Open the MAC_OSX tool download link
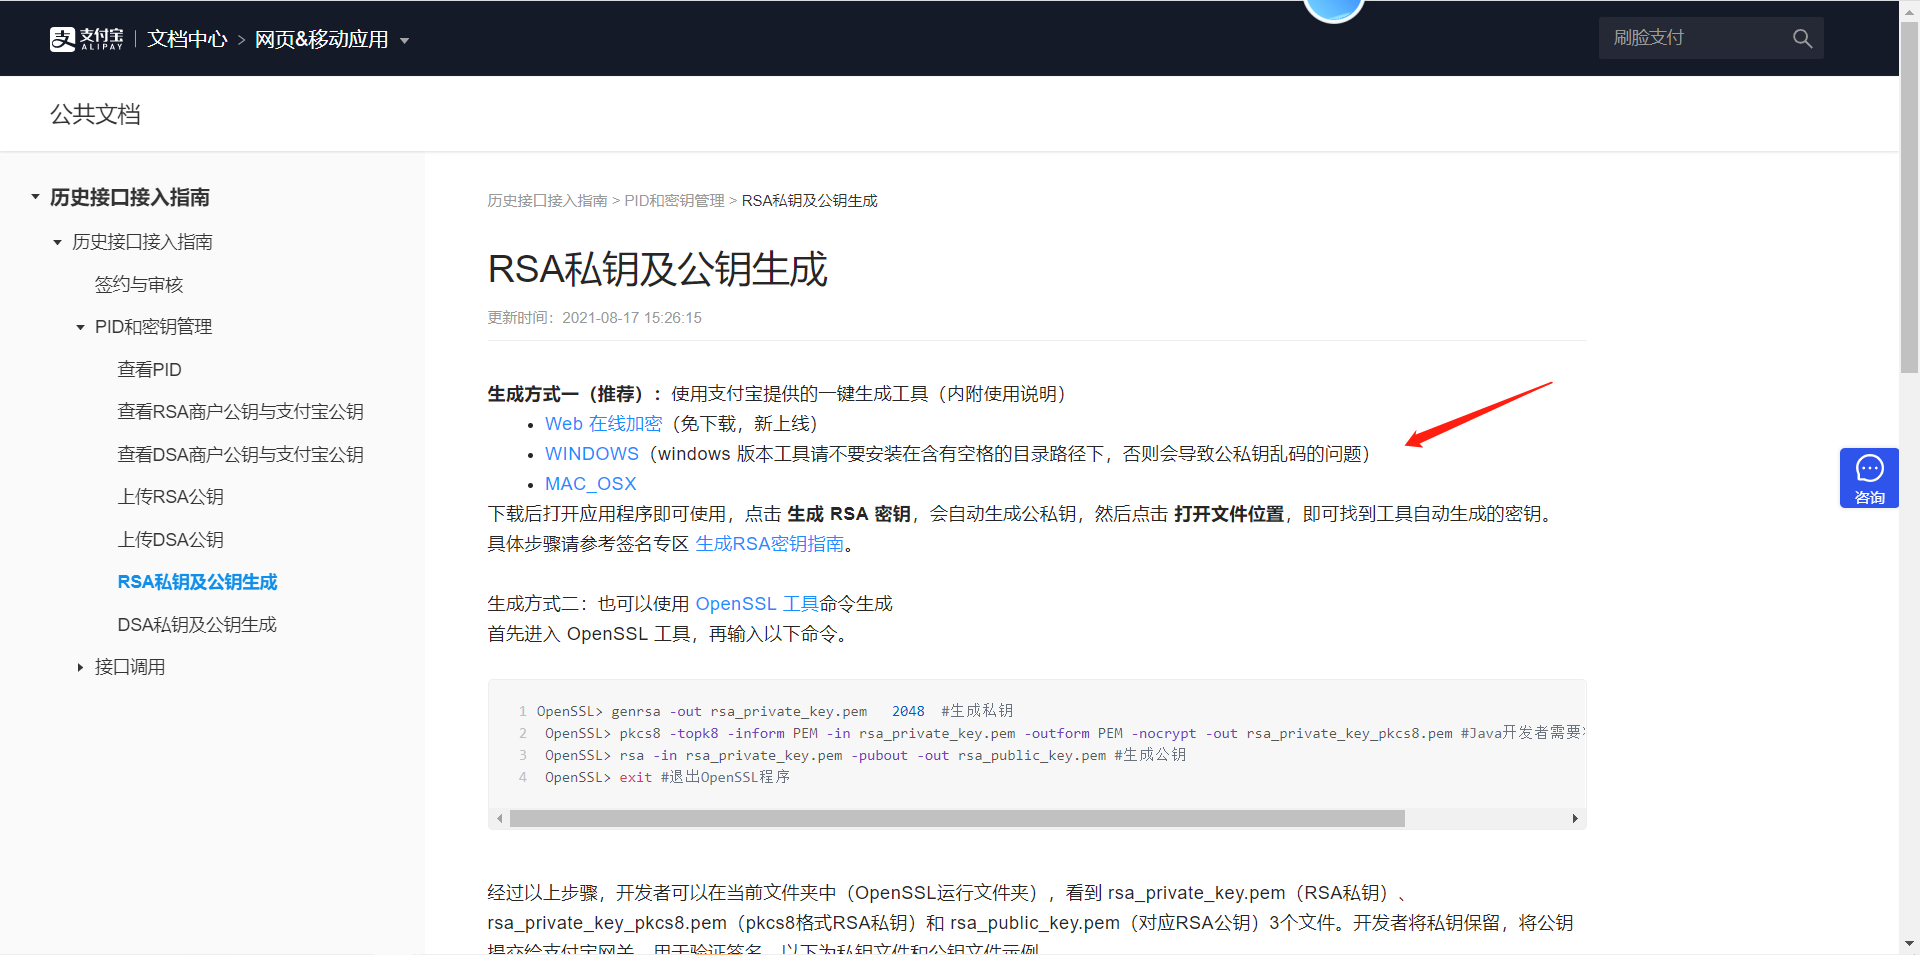 point(590,484)
